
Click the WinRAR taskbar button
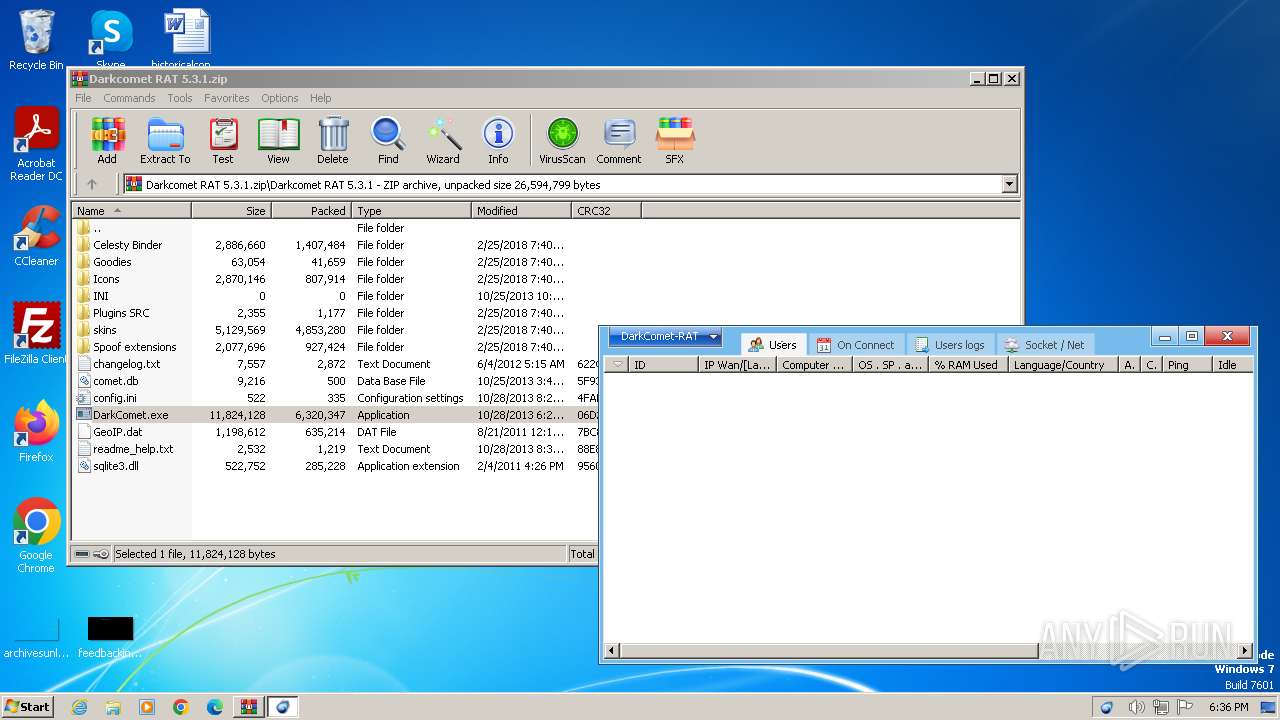coord(248,707)
